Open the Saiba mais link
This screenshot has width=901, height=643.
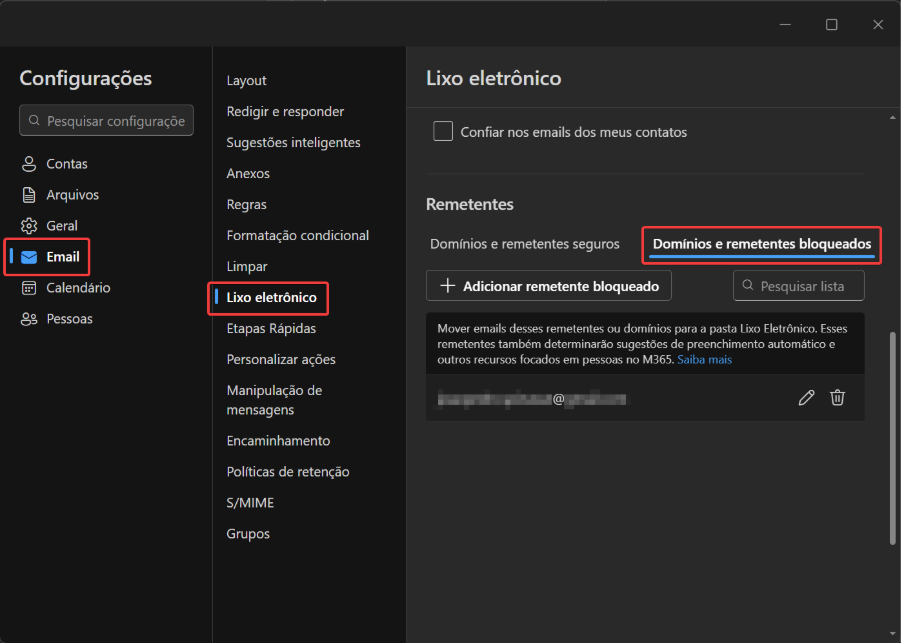click(704, 359)
